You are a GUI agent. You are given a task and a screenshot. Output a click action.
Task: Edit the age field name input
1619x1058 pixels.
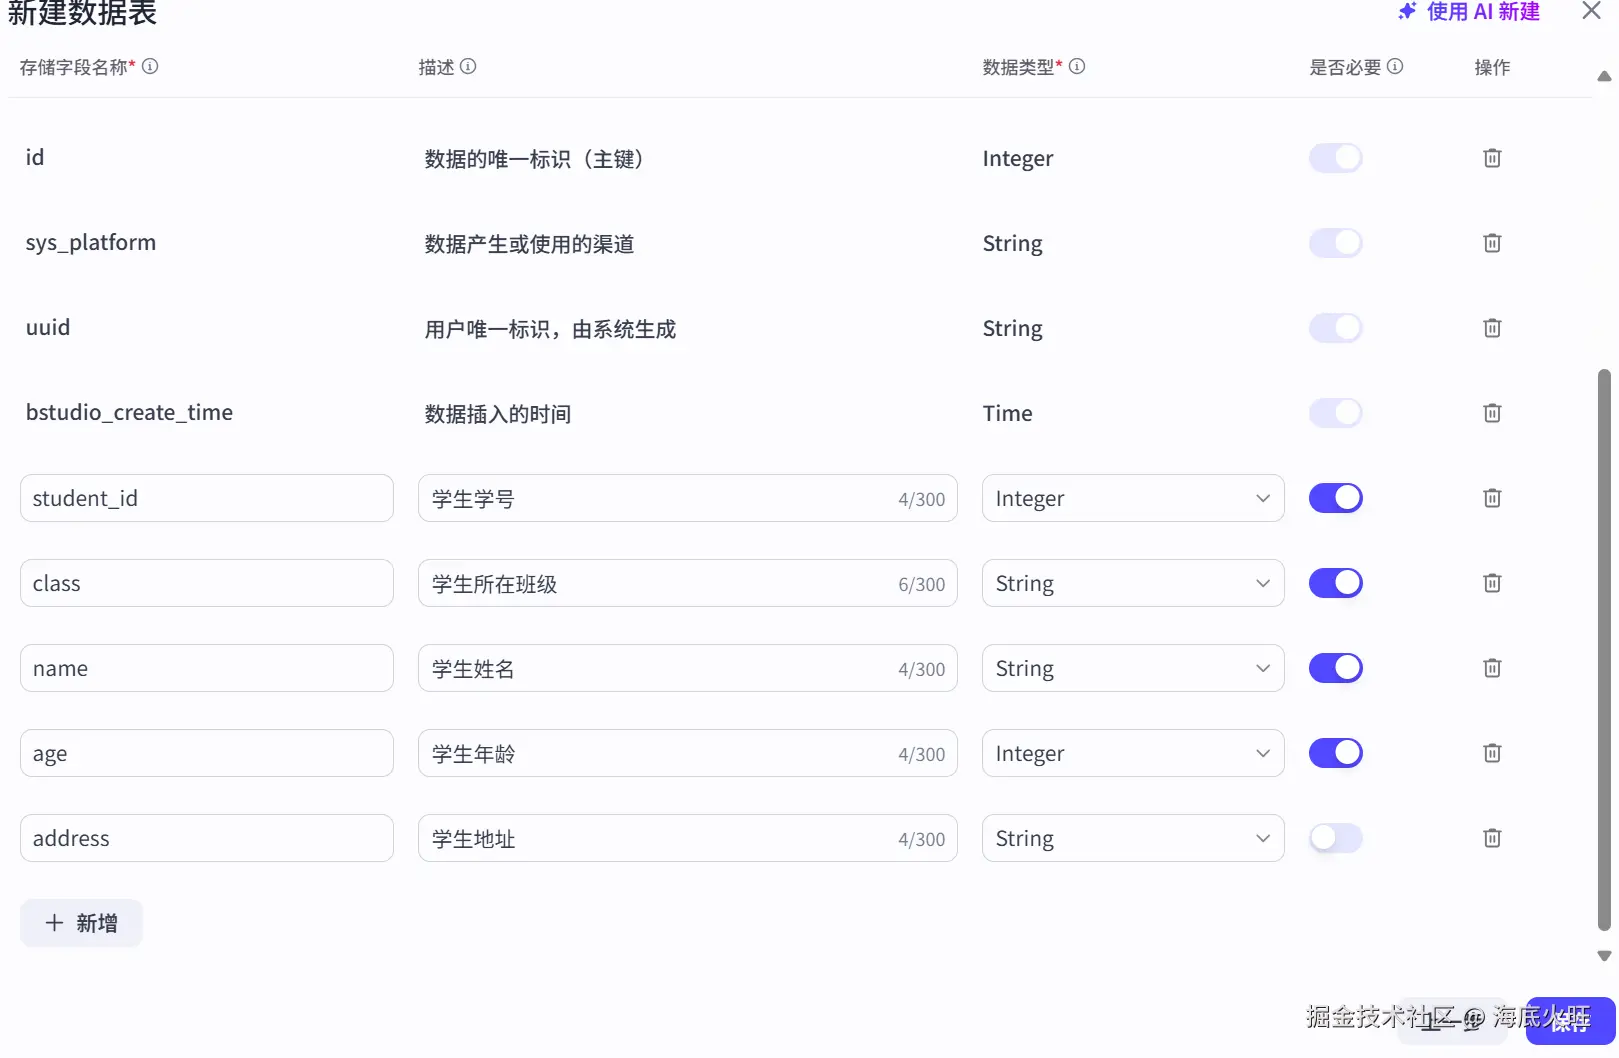(207, 753)
